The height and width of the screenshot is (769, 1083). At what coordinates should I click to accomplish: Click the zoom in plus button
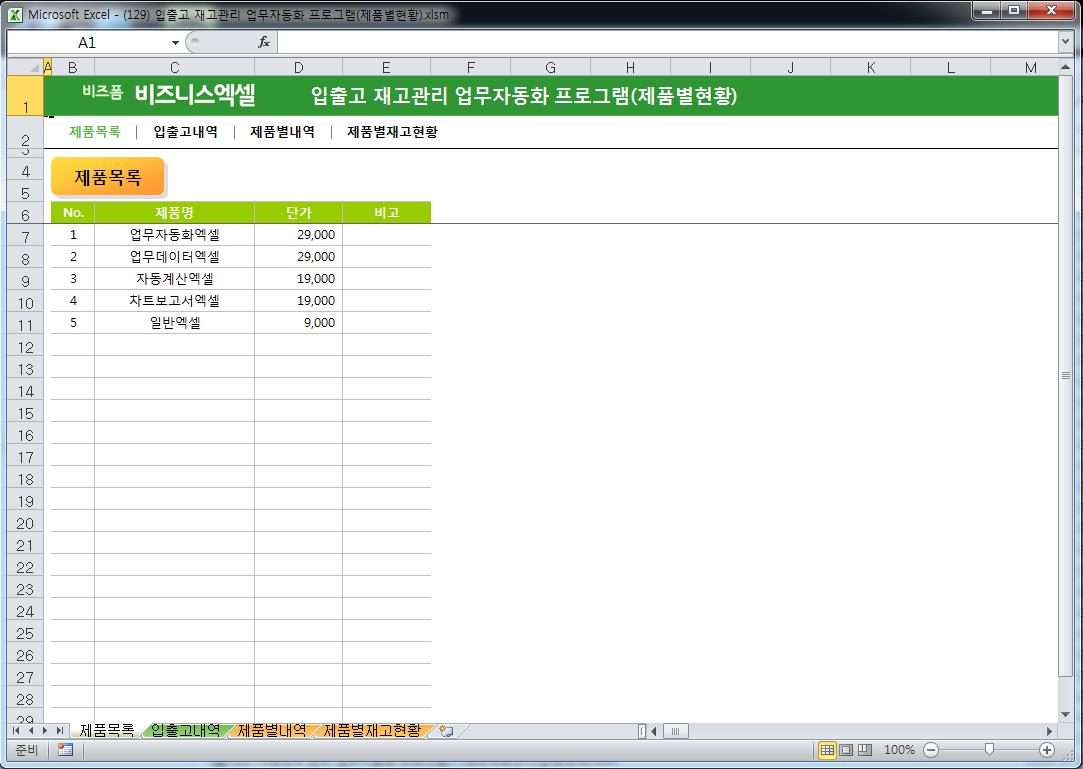click(x=1047, y=750)
